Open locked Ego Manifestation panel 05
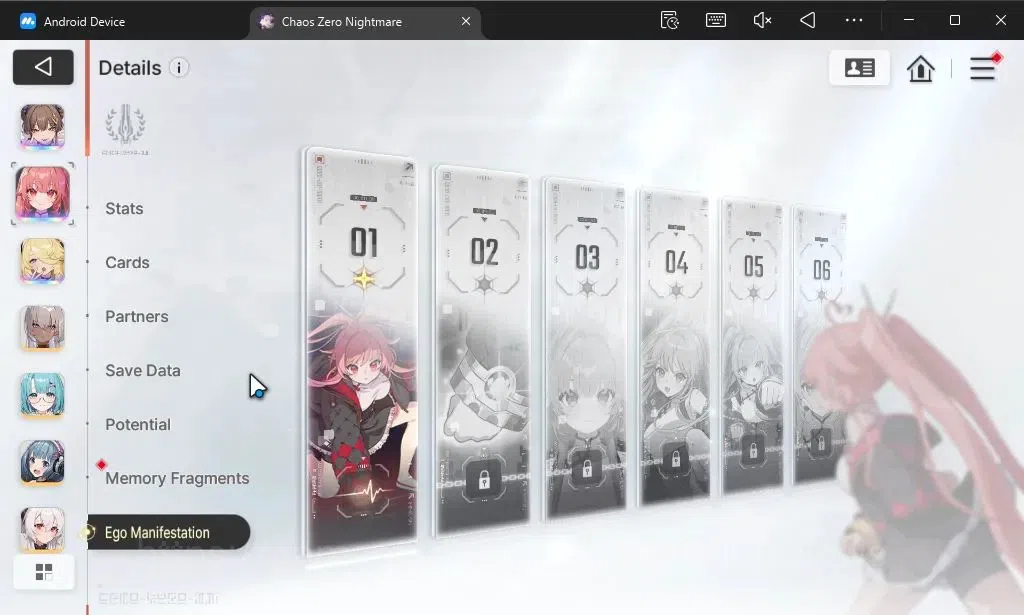The height and width of the screenshot is (615, 1024). (752, 347)
